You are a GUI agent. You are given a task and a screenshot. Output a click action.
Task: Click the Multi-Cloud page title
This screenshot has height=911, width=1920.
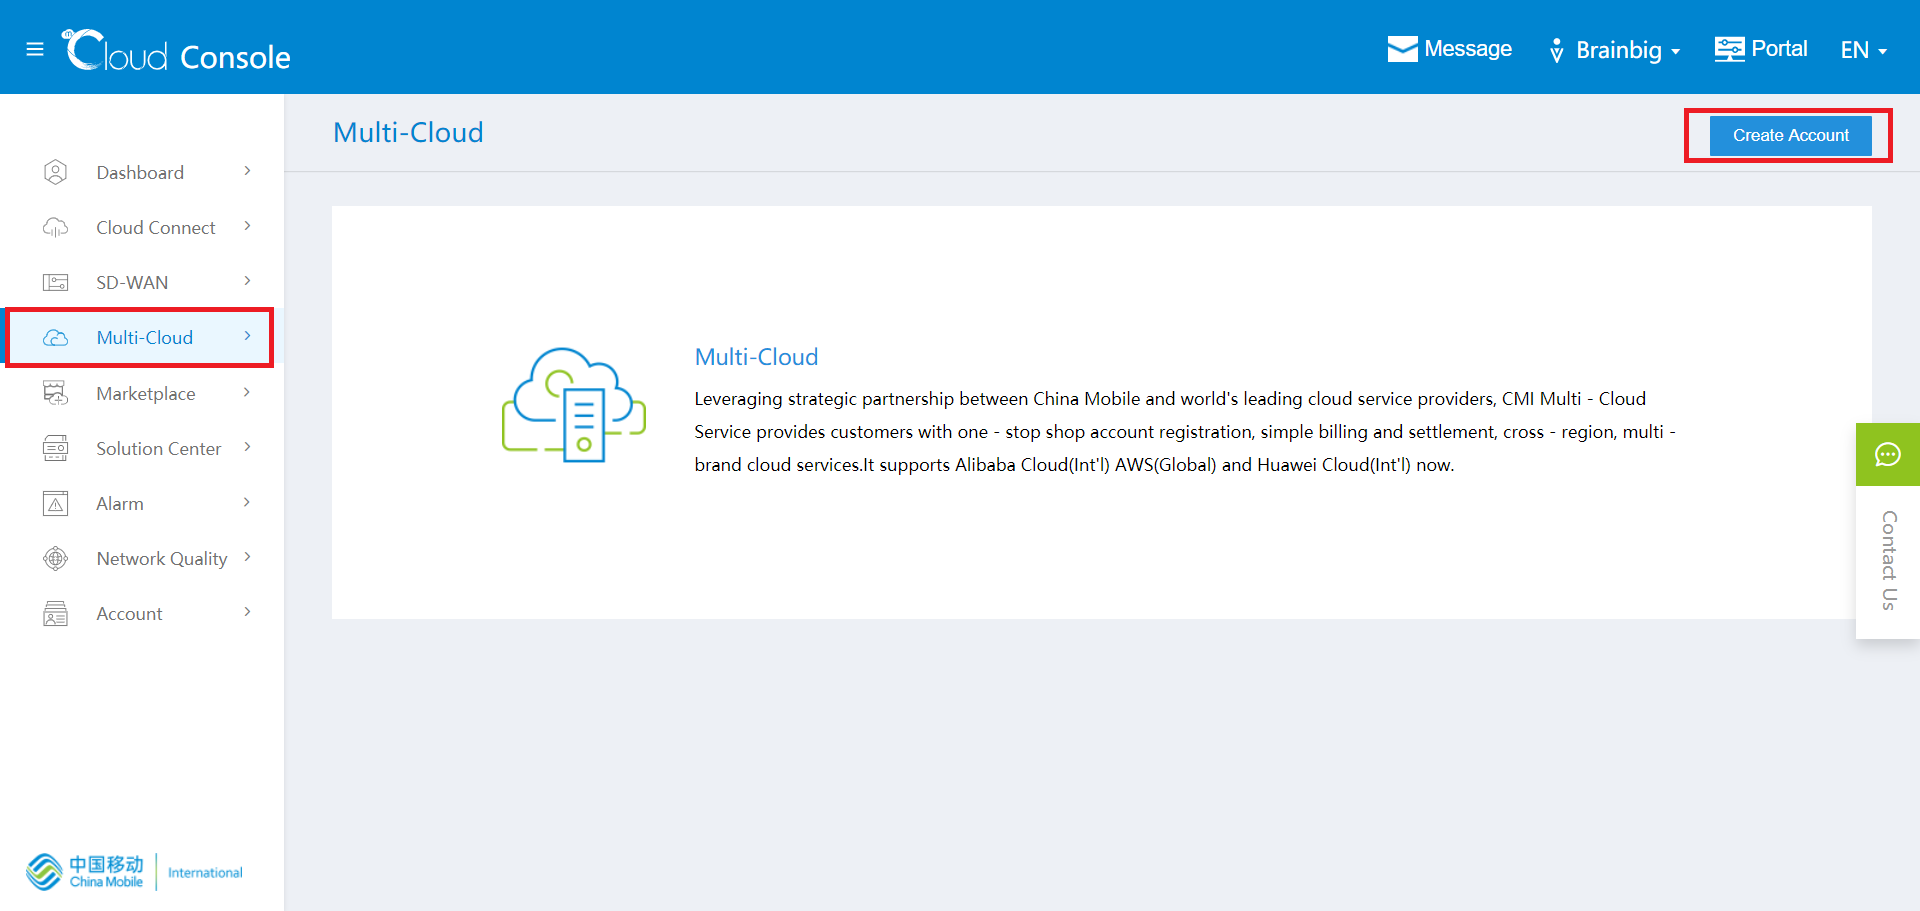click(x=408, y=132)
